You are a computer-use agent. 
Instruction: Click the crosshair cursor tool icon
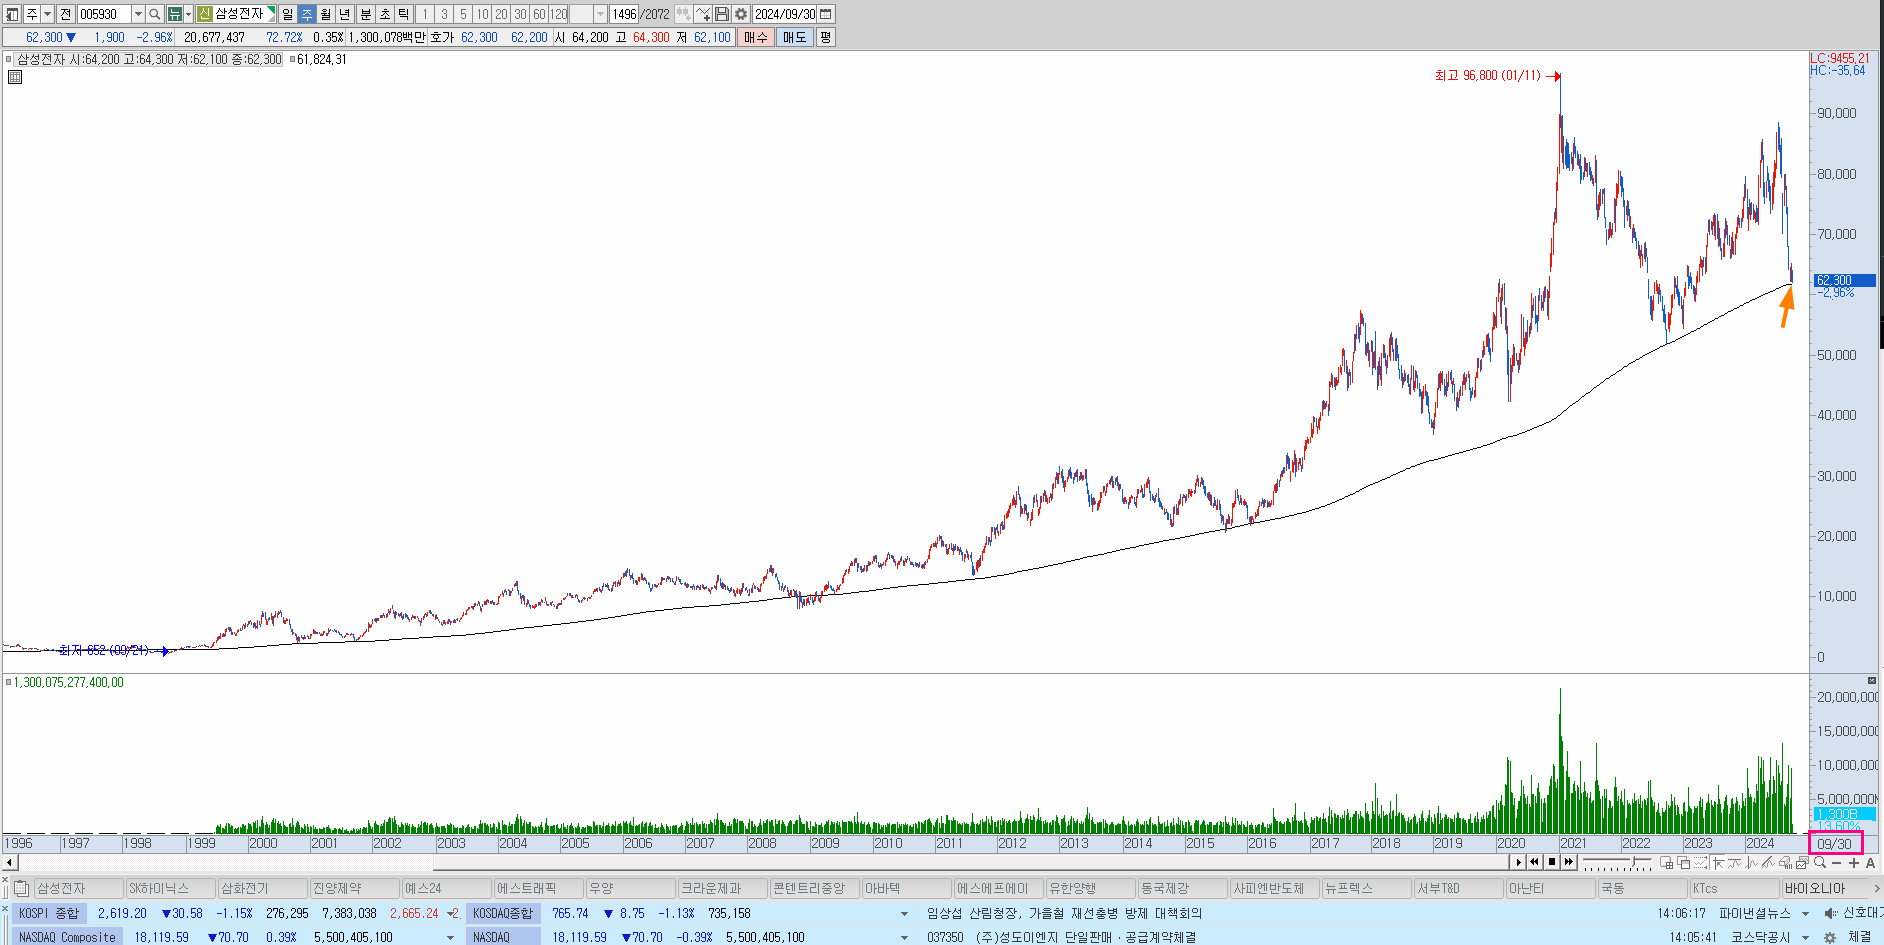(1718, 862)
